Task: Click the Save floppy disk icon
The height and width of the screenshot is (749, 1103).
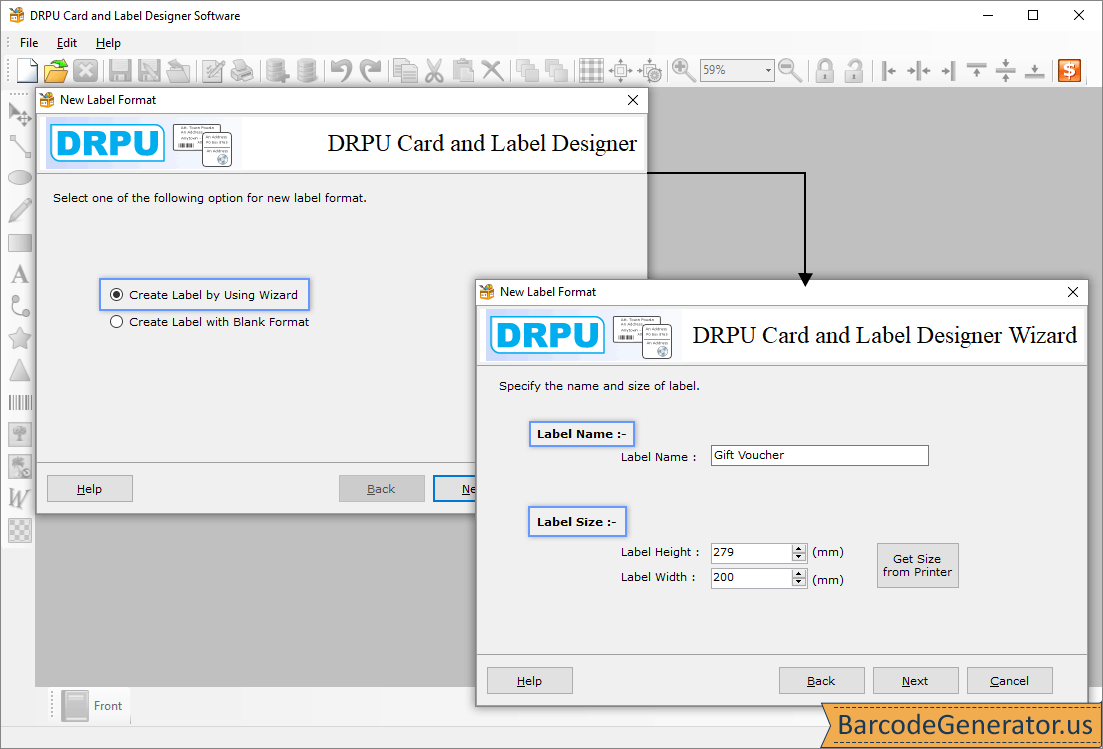Action: tap(120, 70)
